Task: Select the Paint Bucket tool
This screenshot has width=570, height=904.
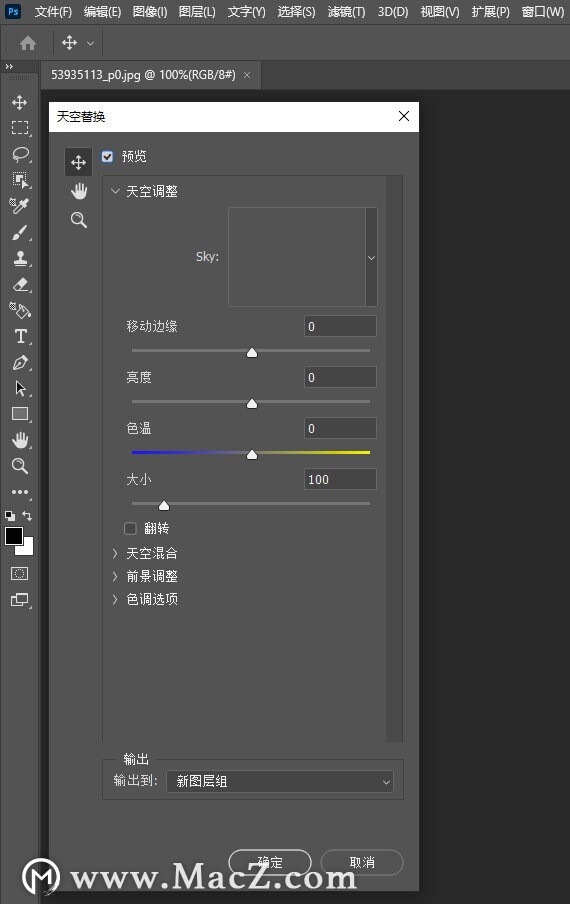Action: pyautogui.click(x=20, y=310)
